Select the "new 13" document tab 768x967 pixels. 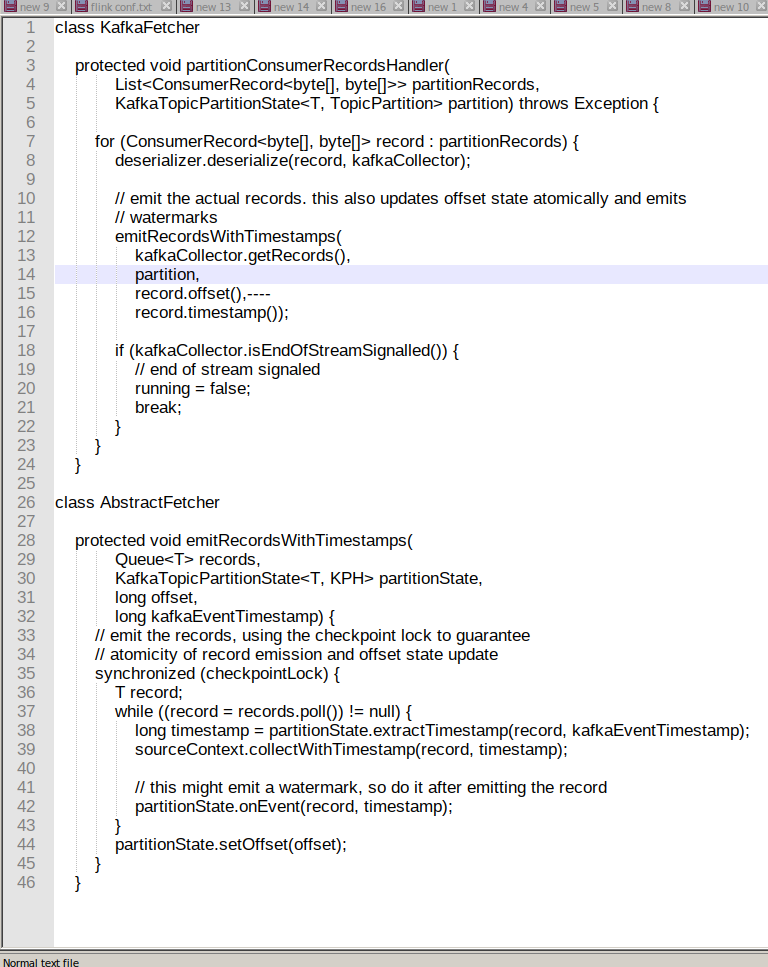212,7
